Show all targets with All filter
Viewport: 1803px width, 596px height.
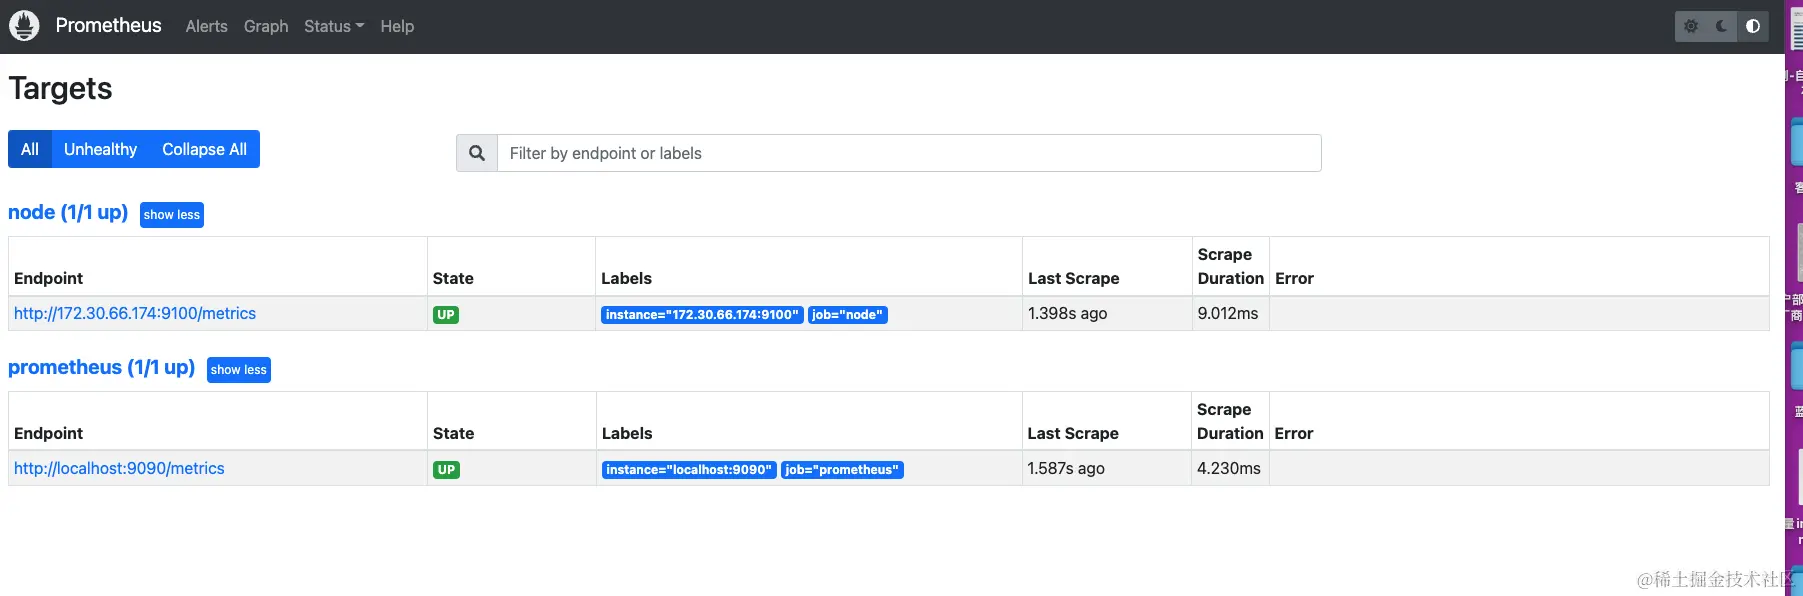[x=30, y=149]
